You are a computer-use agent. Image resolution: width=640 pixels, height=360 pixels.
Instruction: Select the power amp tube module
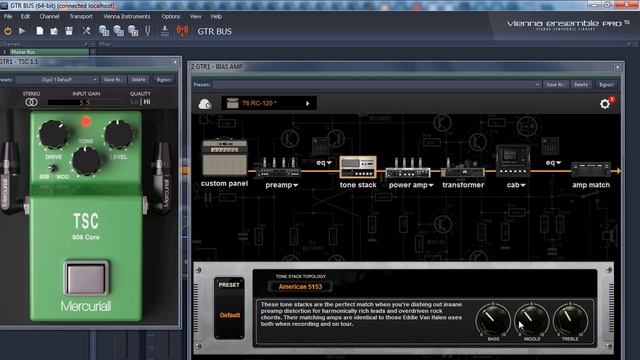pyautogui.click(x=408, y=167)
